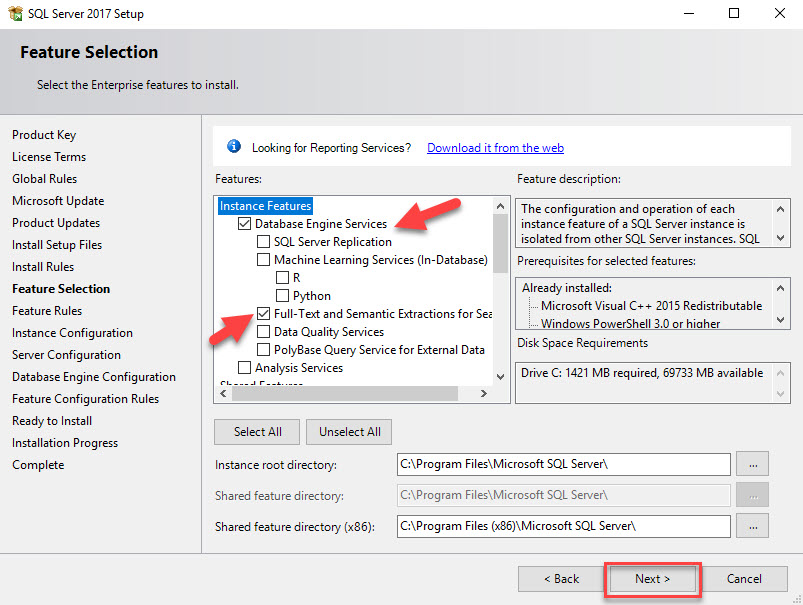Select the Ready to Install step
803x605 pixels.
(52, 421)
